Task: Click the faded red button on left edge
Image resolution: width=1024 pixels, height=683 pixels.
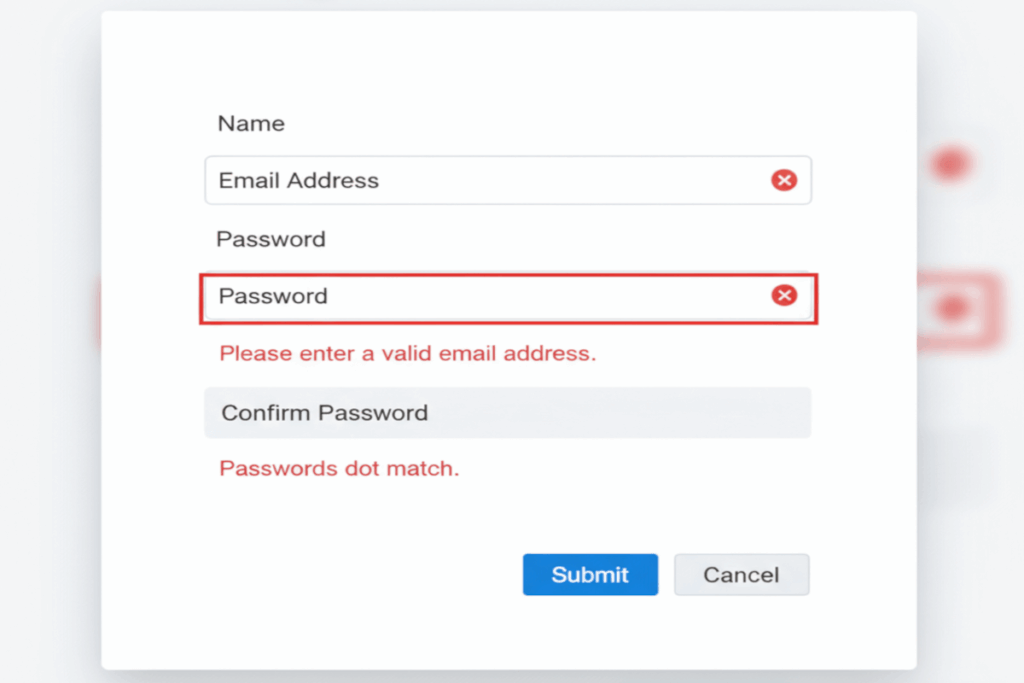Action: tap(96, 311)
